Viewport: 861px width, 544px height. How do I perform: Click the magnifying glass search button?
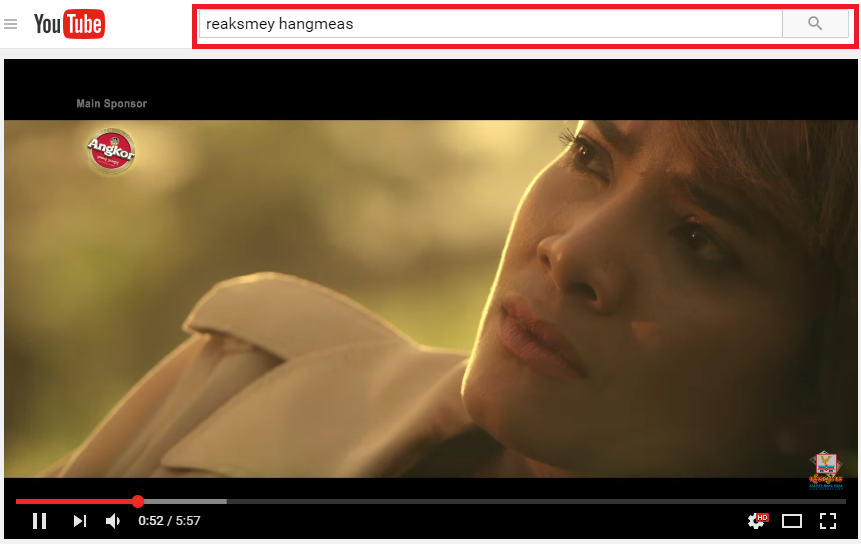(x=815, y=23)
